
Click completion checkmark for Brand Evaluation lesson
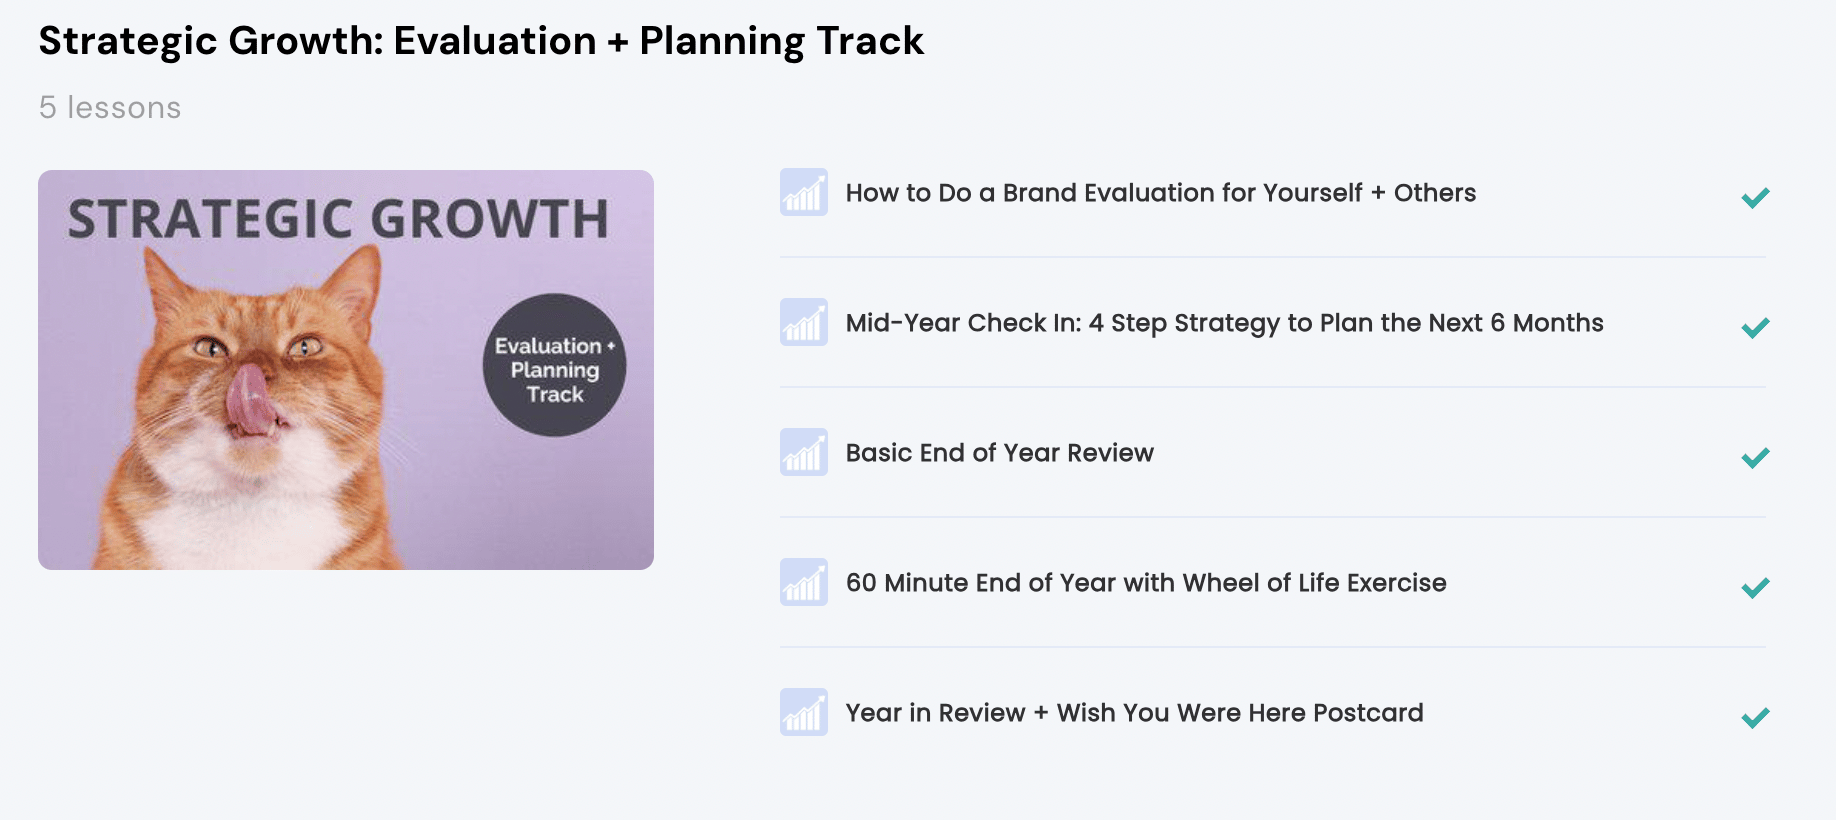1755,198
